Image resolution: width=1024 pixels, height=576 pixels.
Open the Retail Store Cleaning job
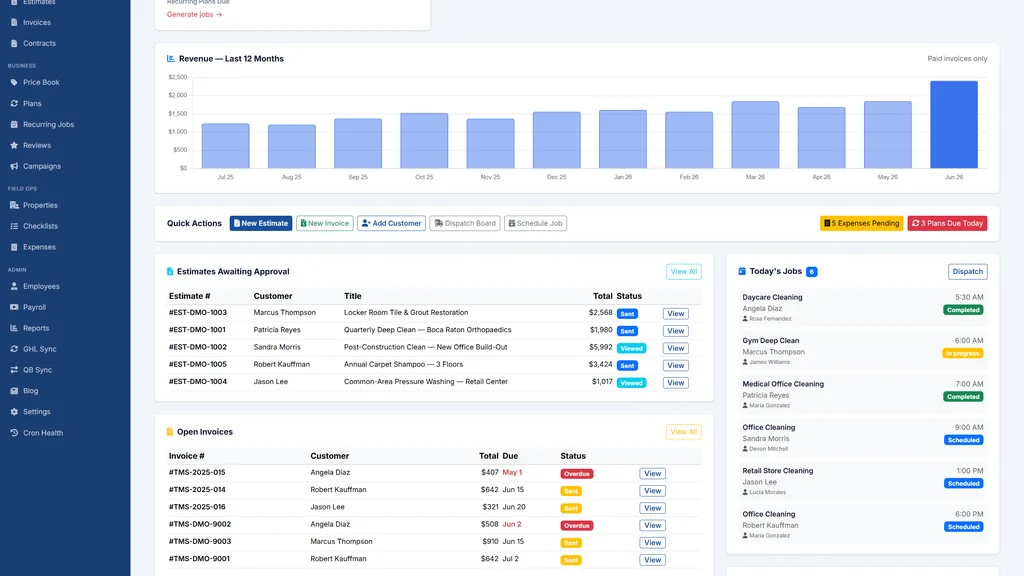pyautogui.click(x=863, y=481)
